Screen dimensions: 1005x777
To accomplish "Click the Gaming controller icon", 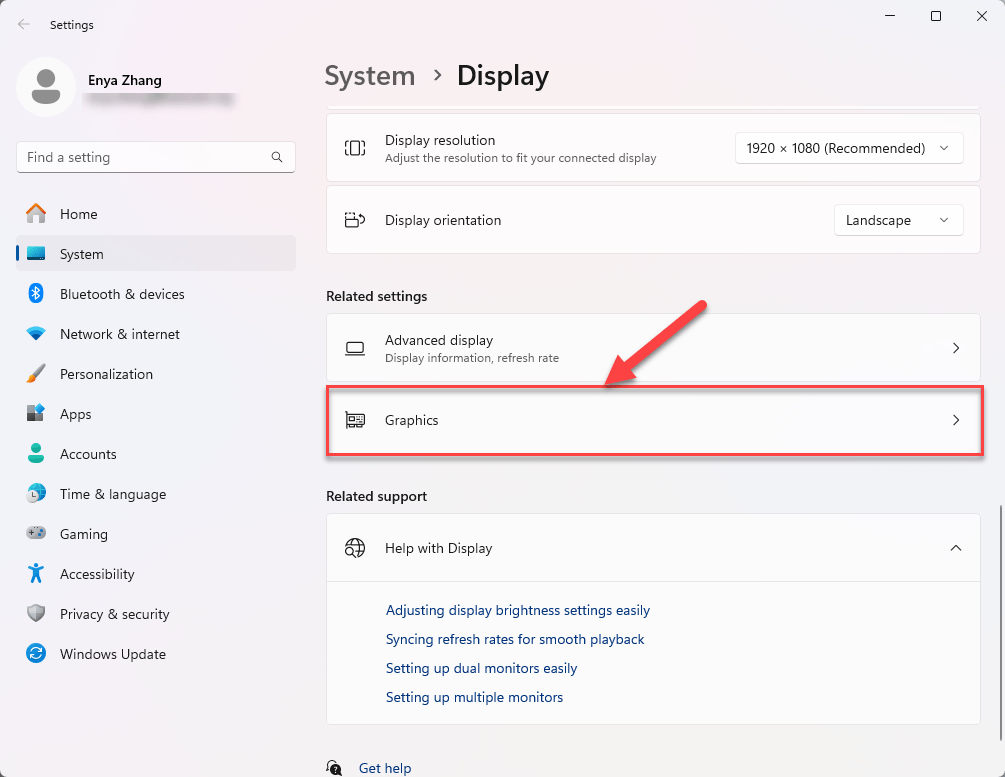I will [x=36, y=533].
